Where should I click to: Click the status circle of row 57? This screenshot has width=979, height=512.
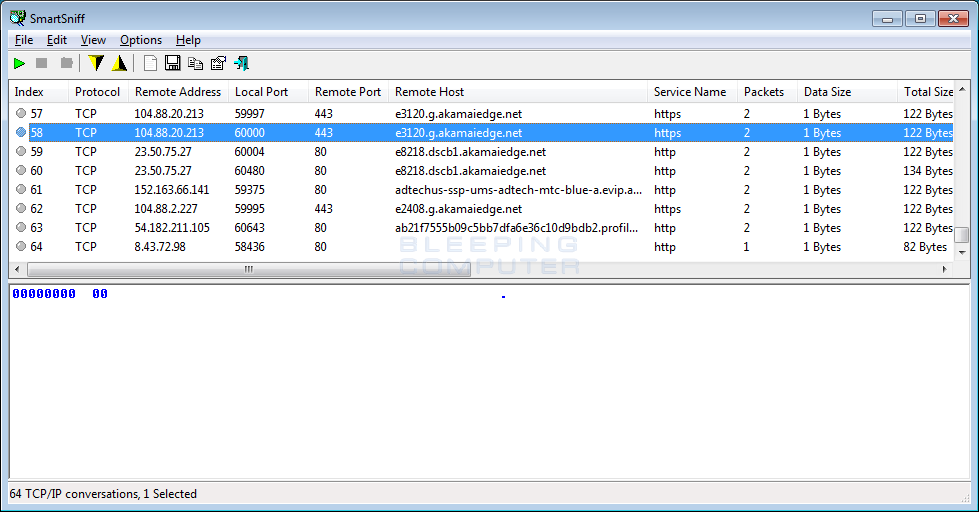tap(21, 113)
